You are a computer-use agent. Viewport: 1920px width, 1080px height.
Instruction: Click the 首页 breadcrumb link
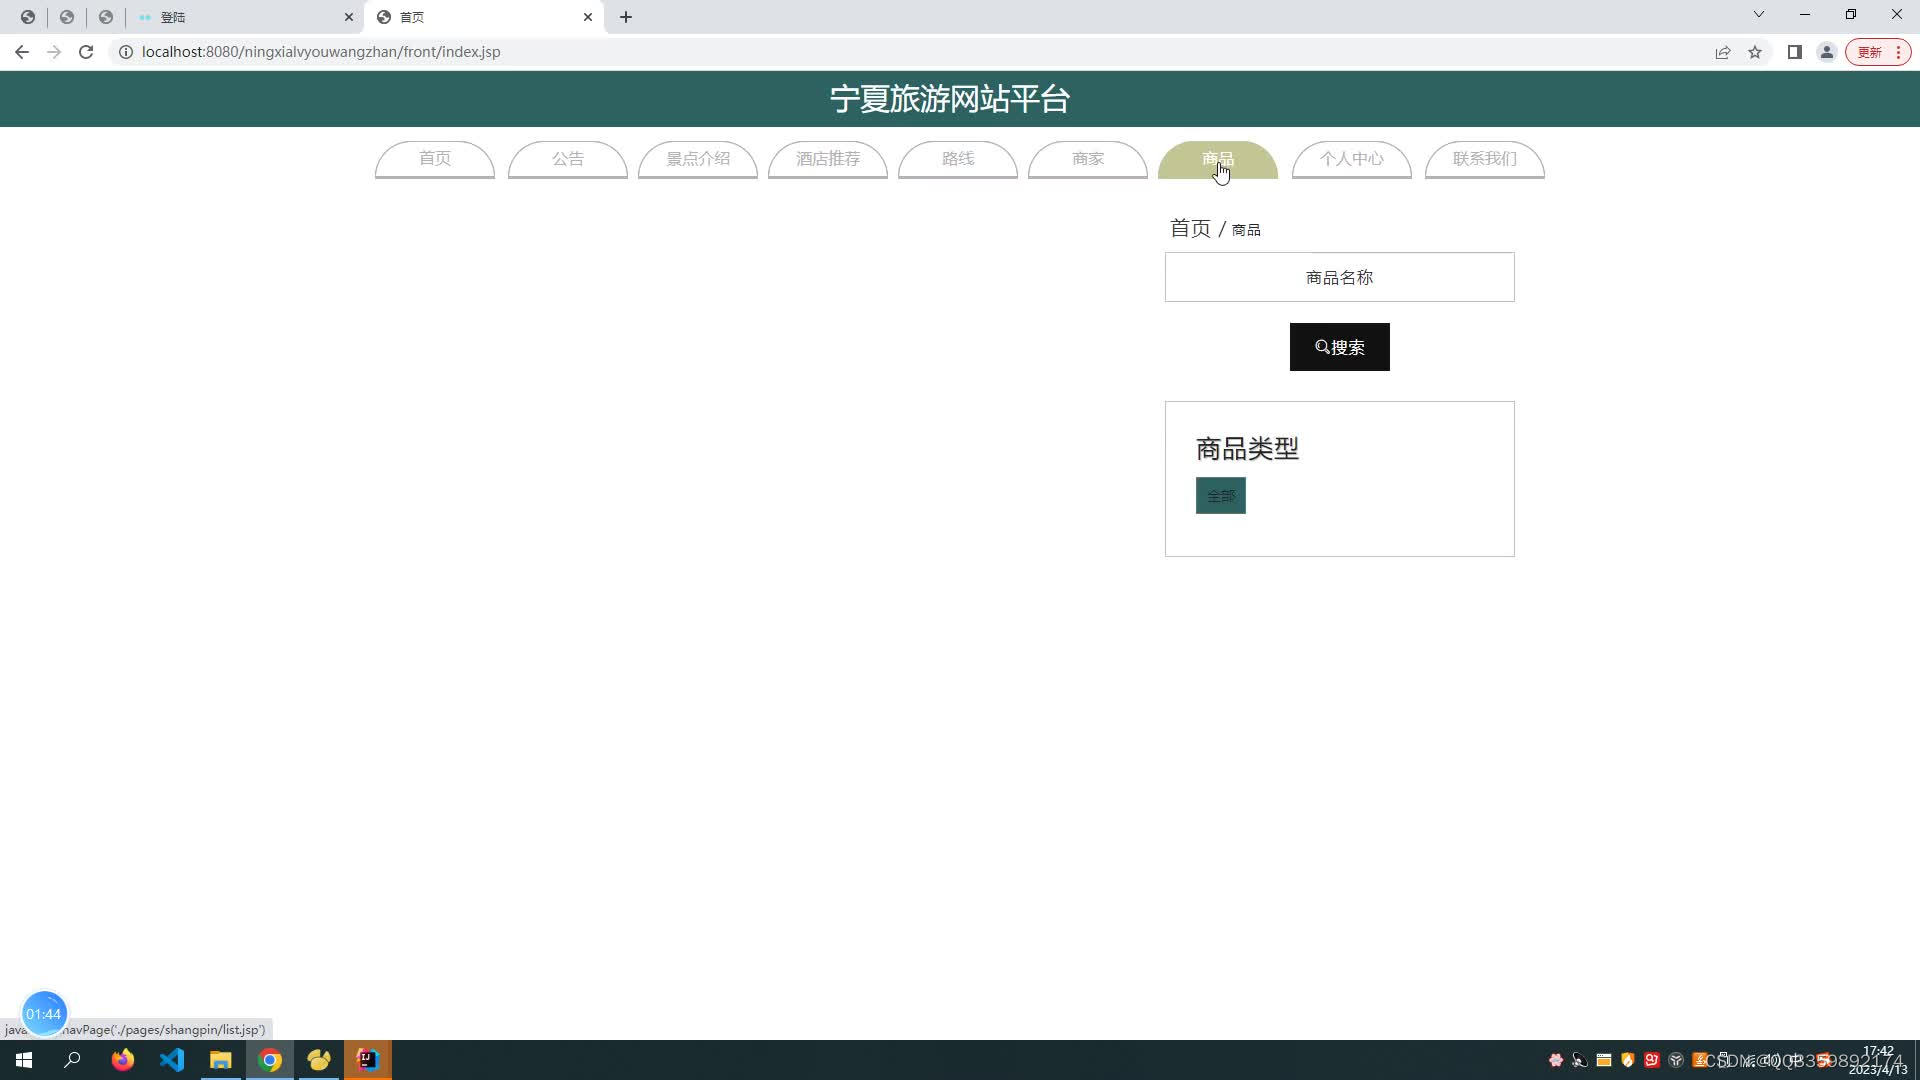point(1190,228)
